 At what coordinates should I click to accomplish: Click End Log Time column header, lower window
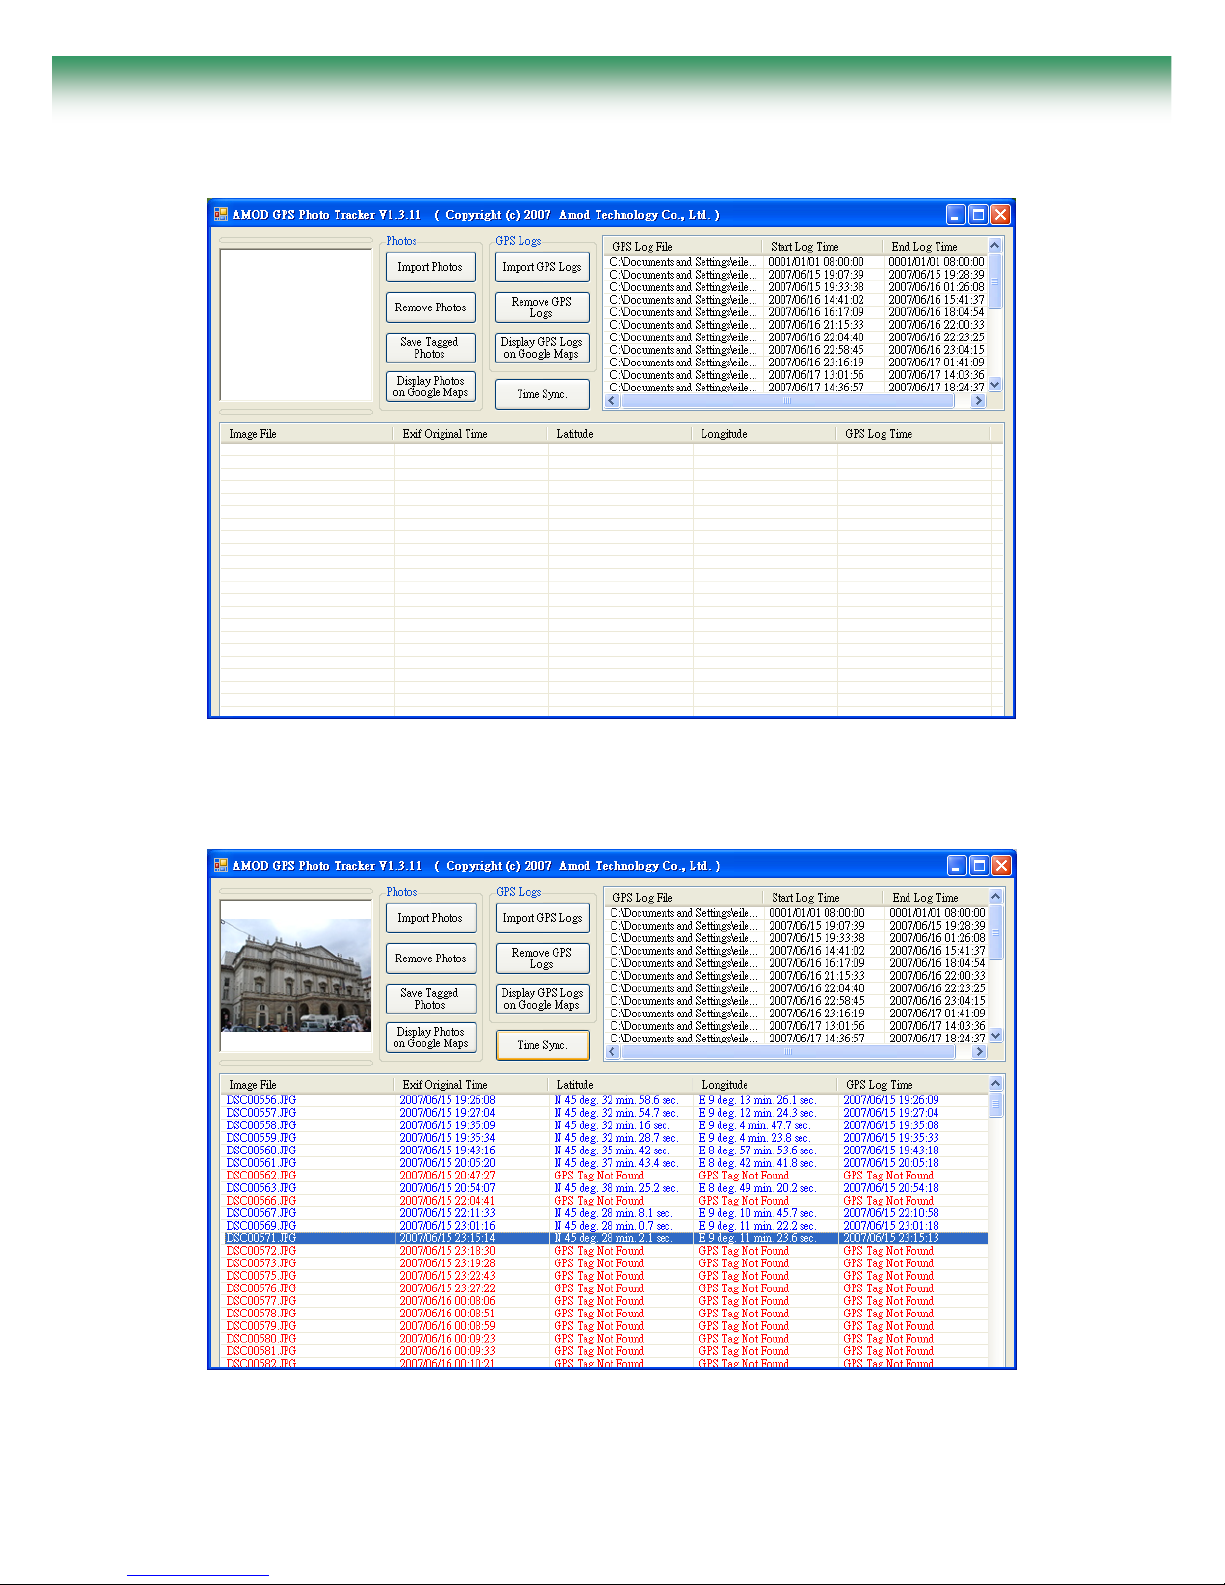pyautogui.click(x=935, y=897)
